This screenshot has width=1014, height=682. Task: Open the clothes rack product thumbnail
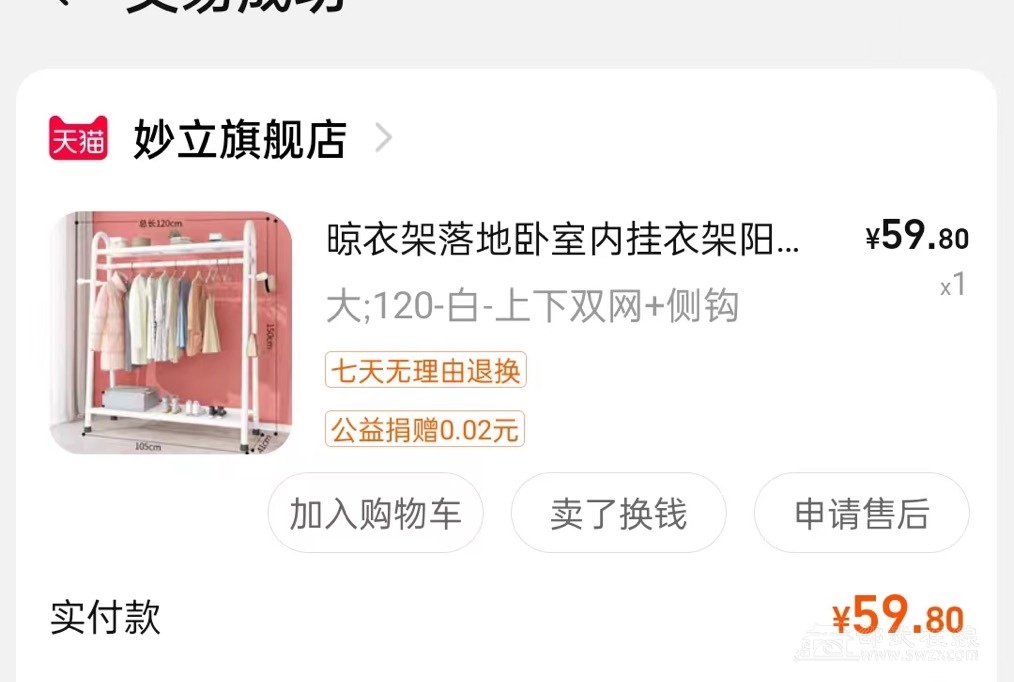[x=171, y=332]
